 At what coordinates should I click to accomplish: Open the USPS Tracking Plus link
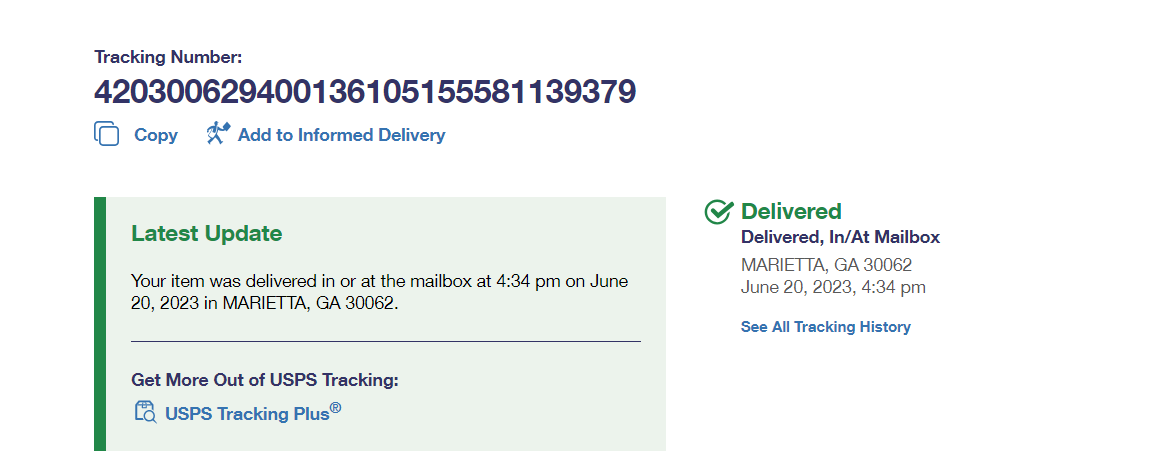(247, 413)
